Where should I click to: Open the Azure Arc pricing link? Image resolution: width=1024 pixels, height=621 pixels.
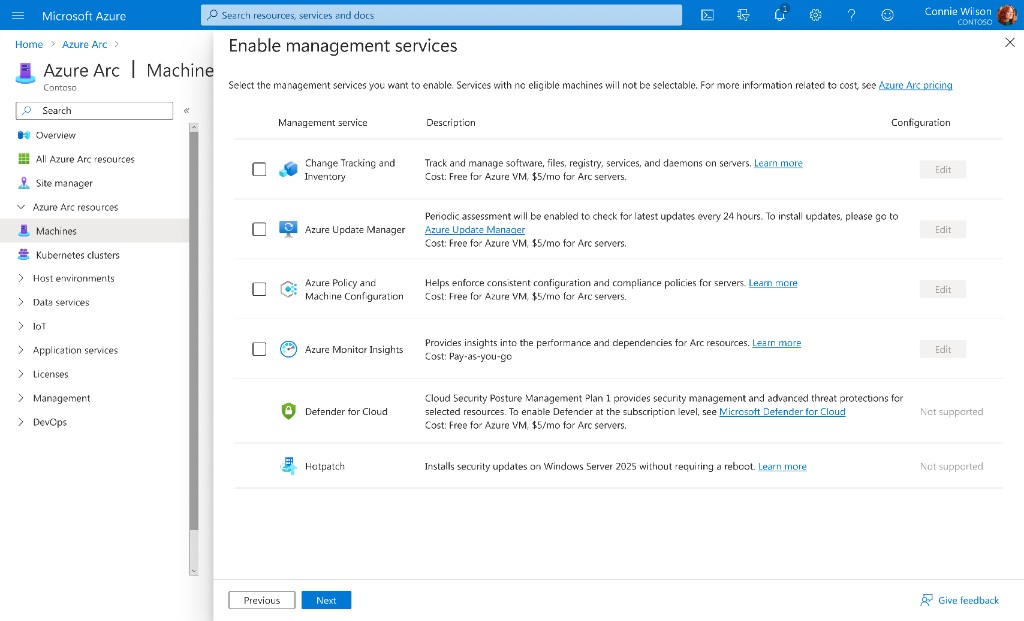(x=915, y=86)
